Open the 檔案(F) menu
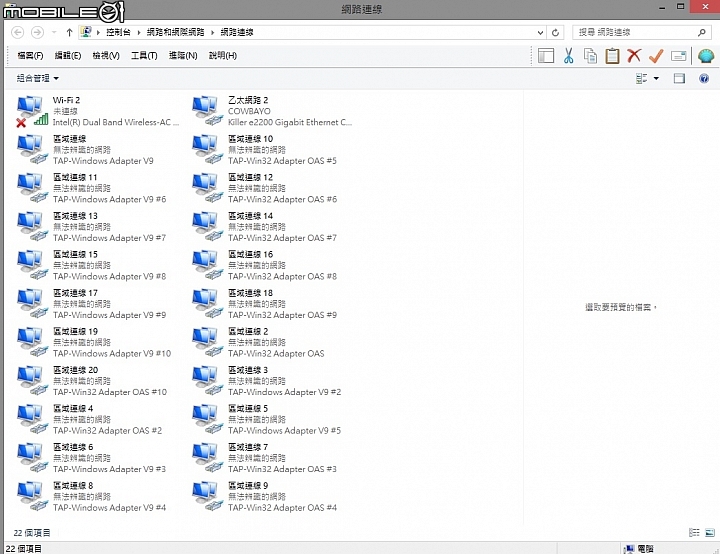The height and width of the screenshot is (554, 720). coord(30,56)
